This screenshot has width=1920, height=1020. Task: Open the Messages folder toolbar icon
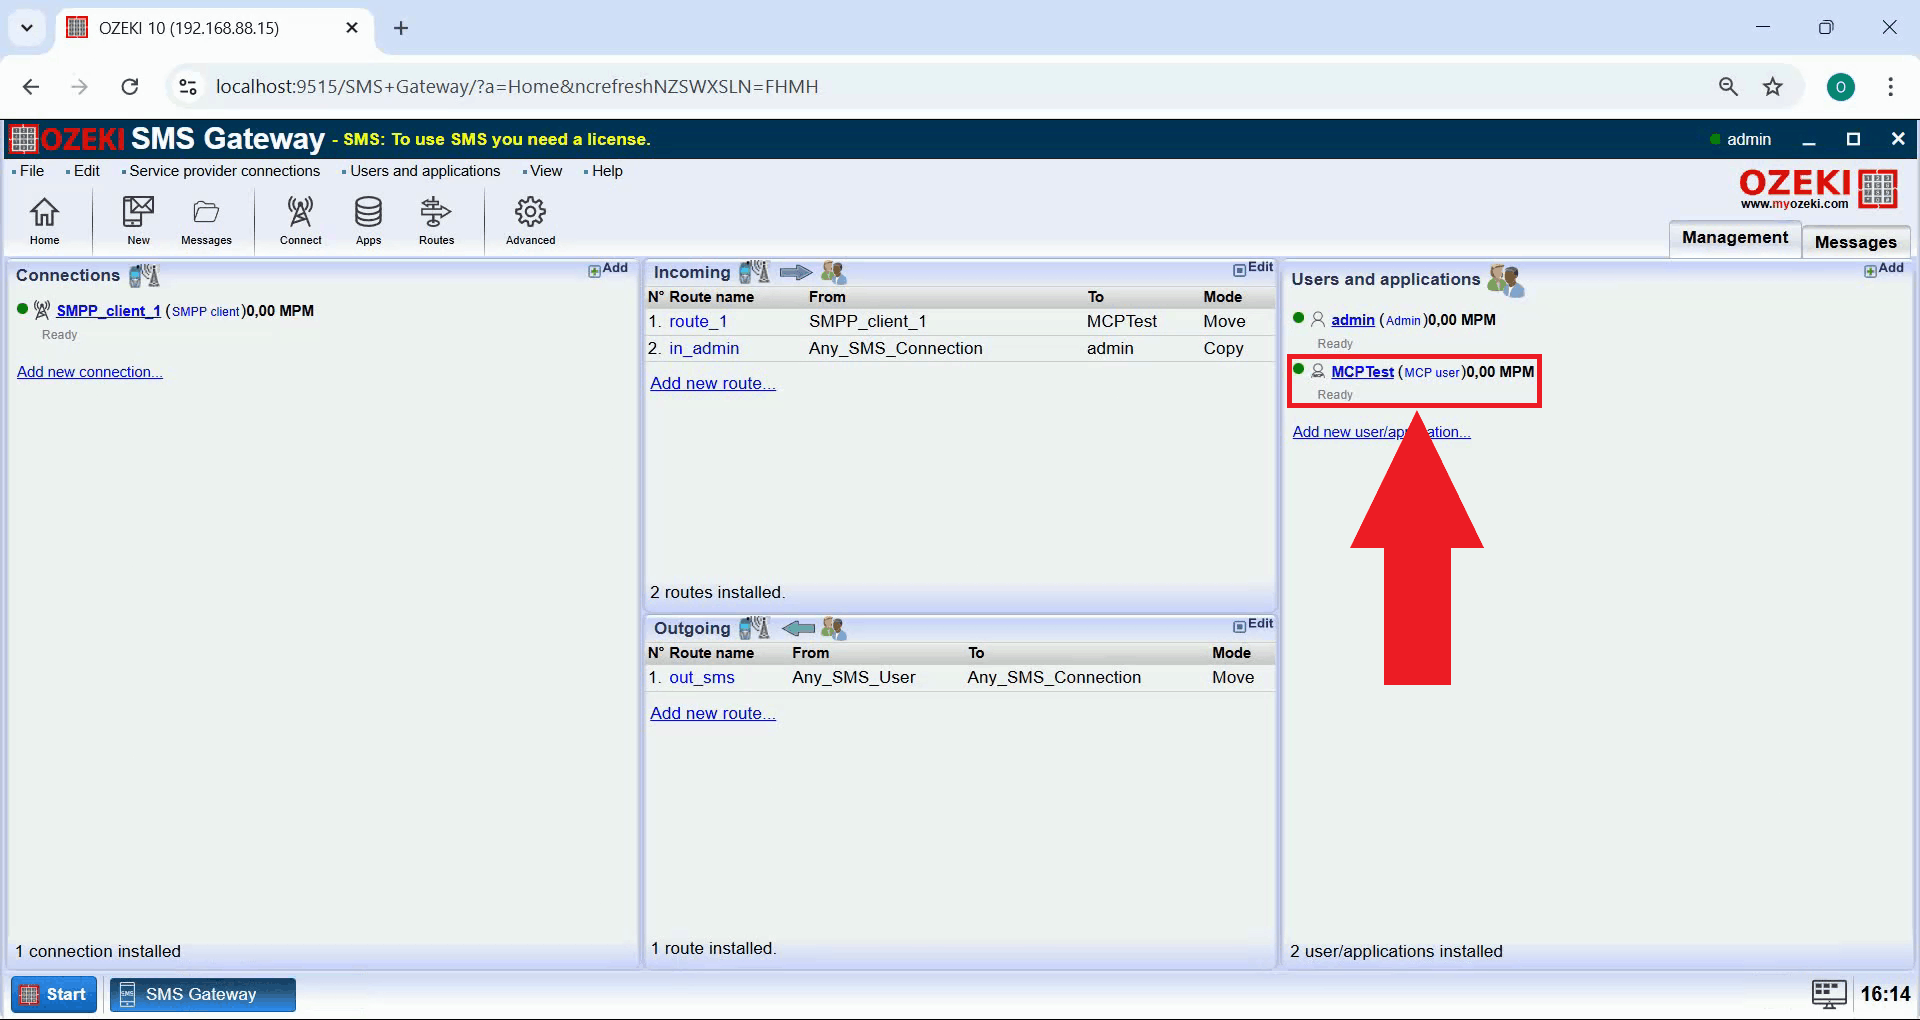coord(206,220)
